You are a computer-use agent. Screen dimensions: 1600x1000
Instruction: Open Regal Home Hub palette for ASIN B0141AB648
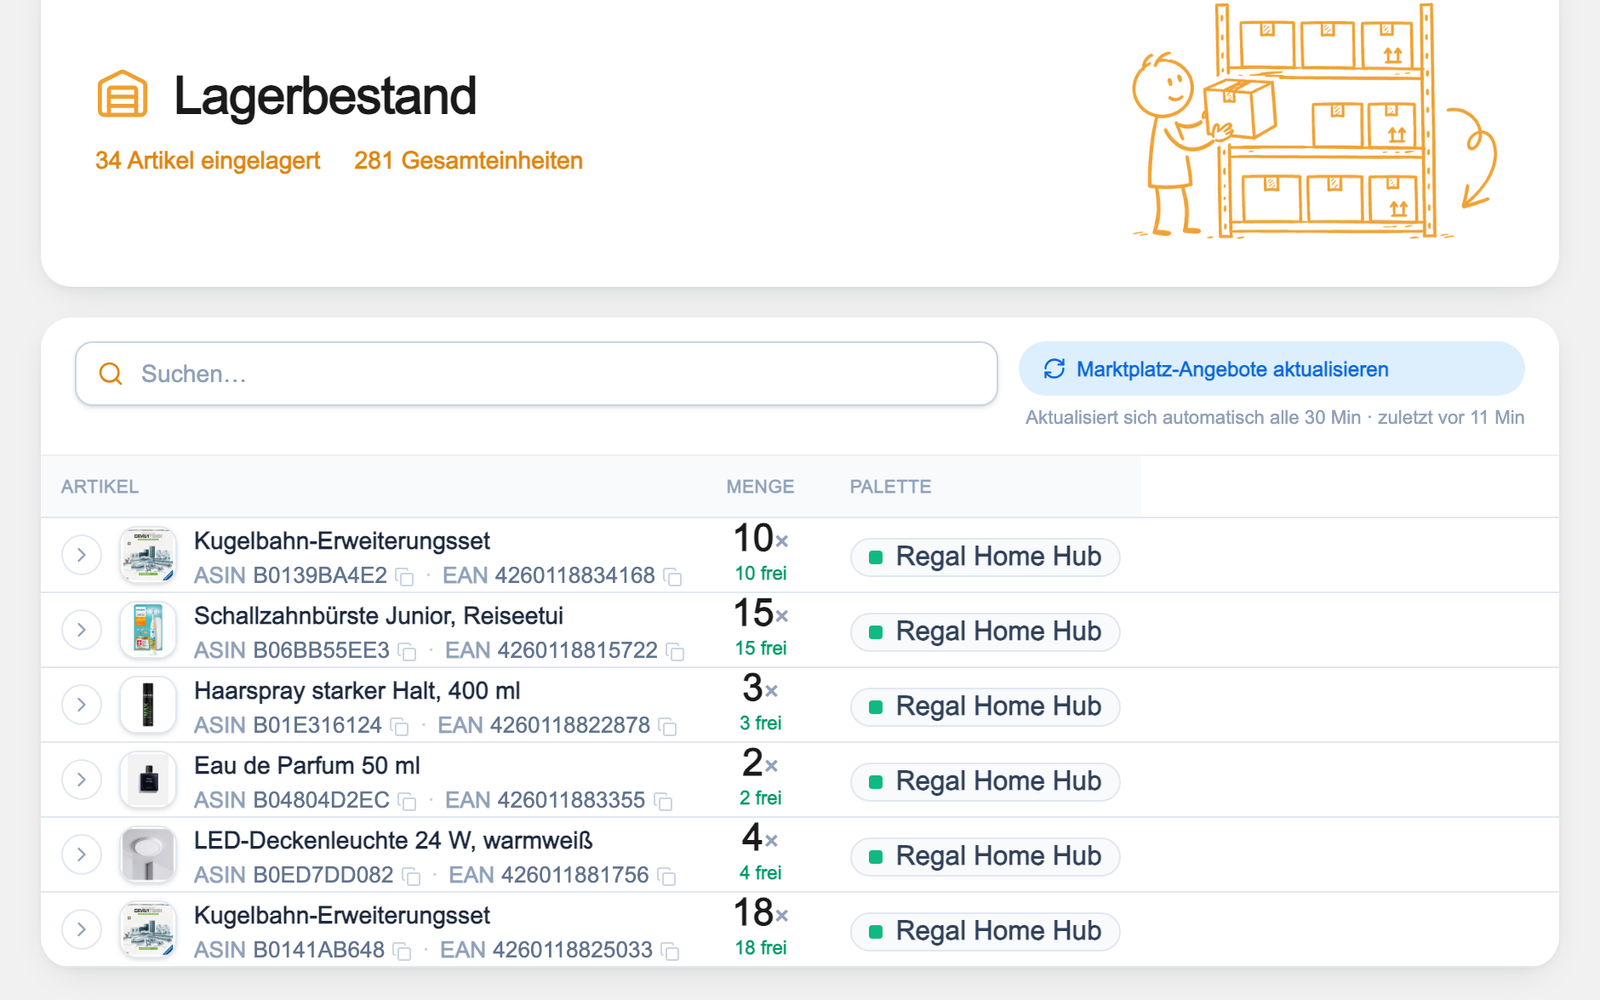[x=985, y=932]
